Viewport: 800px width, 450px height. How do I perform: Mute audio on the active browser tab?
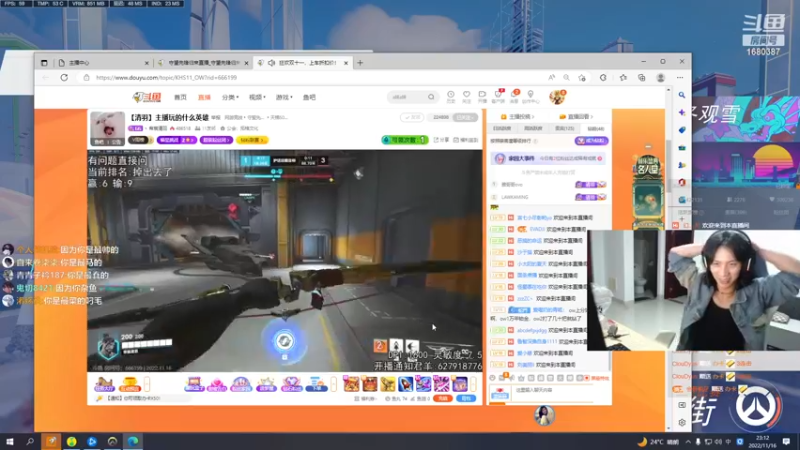click(x=271, y=63)
